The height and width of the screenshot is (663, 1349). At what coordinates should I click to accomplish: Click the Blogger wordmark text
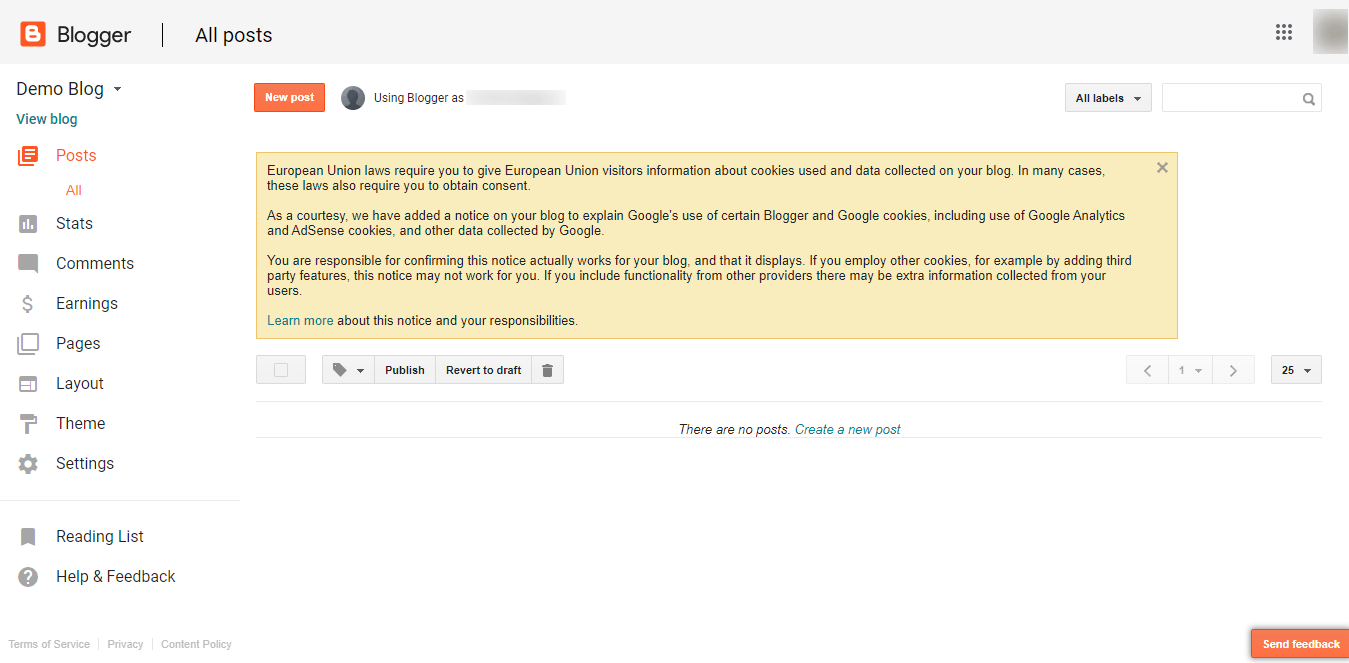pyautogui.click(x=94, y=35)
